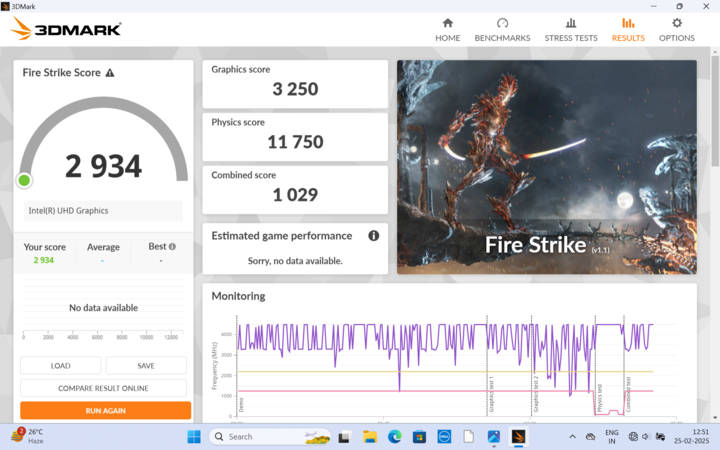Viewport: 720px width, 450px height.
Task: Click the ENG IN language indicator
Action: click(612, 437)
